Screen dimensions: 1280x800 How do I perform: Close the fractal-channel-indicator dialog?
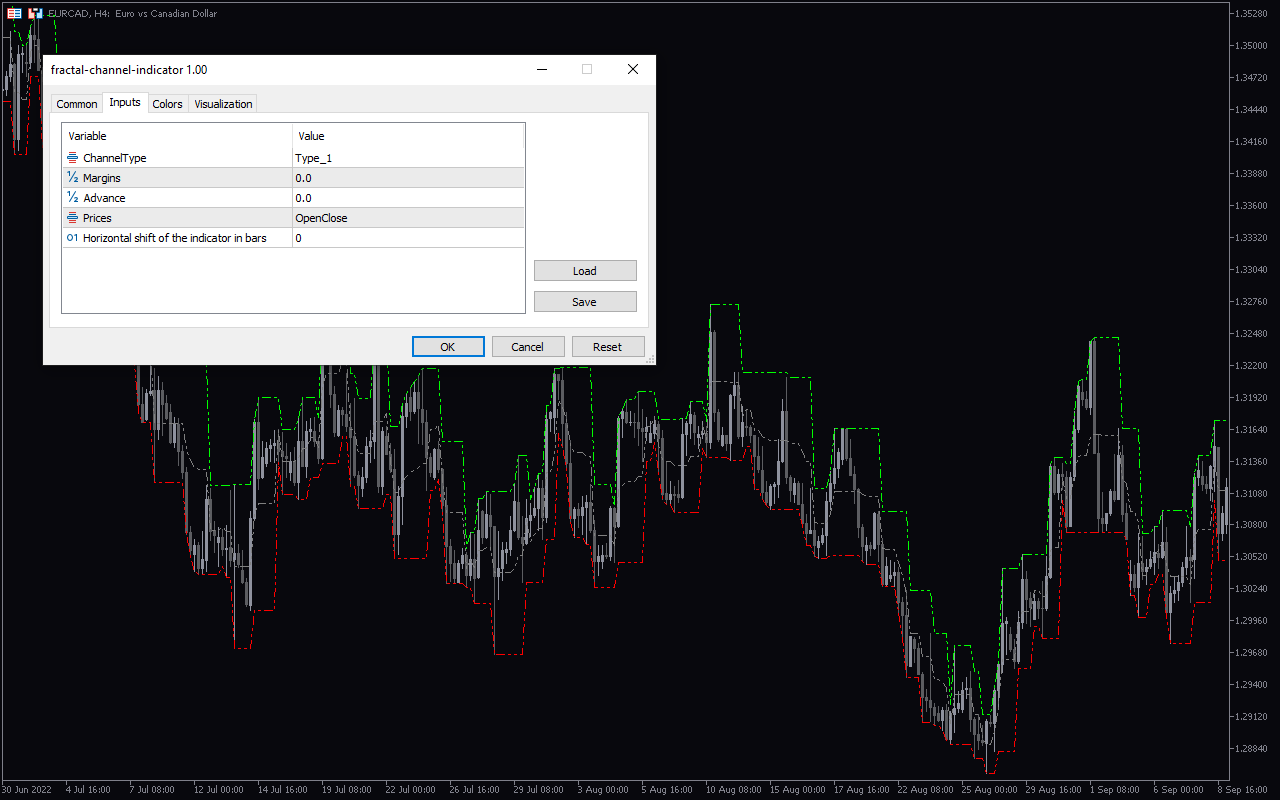coord(633,69)
